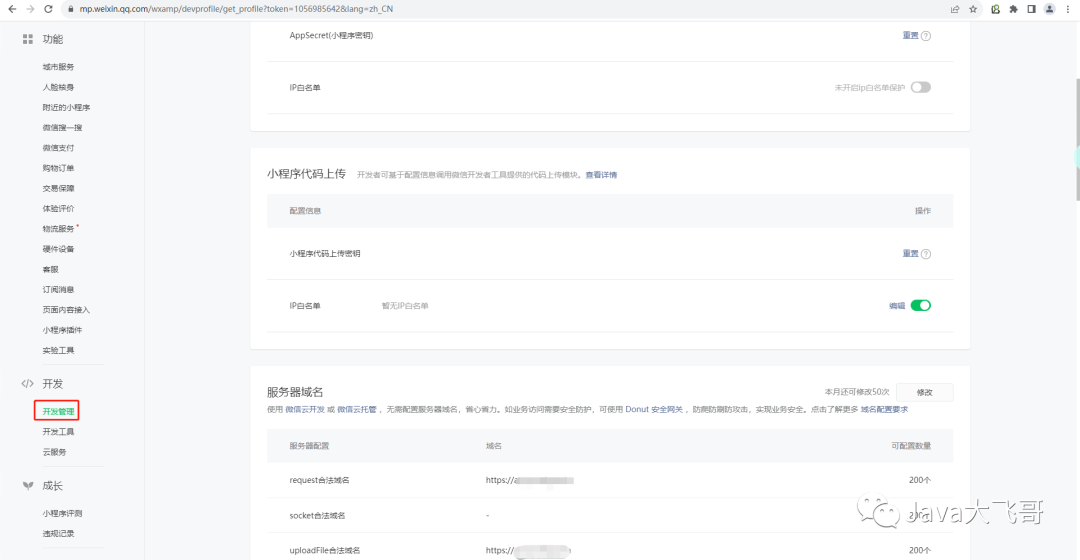The width and height of the screenshot is (1080, 560).
Task: Select 附近的小程序 in sidebar
Action: point(66,107)
